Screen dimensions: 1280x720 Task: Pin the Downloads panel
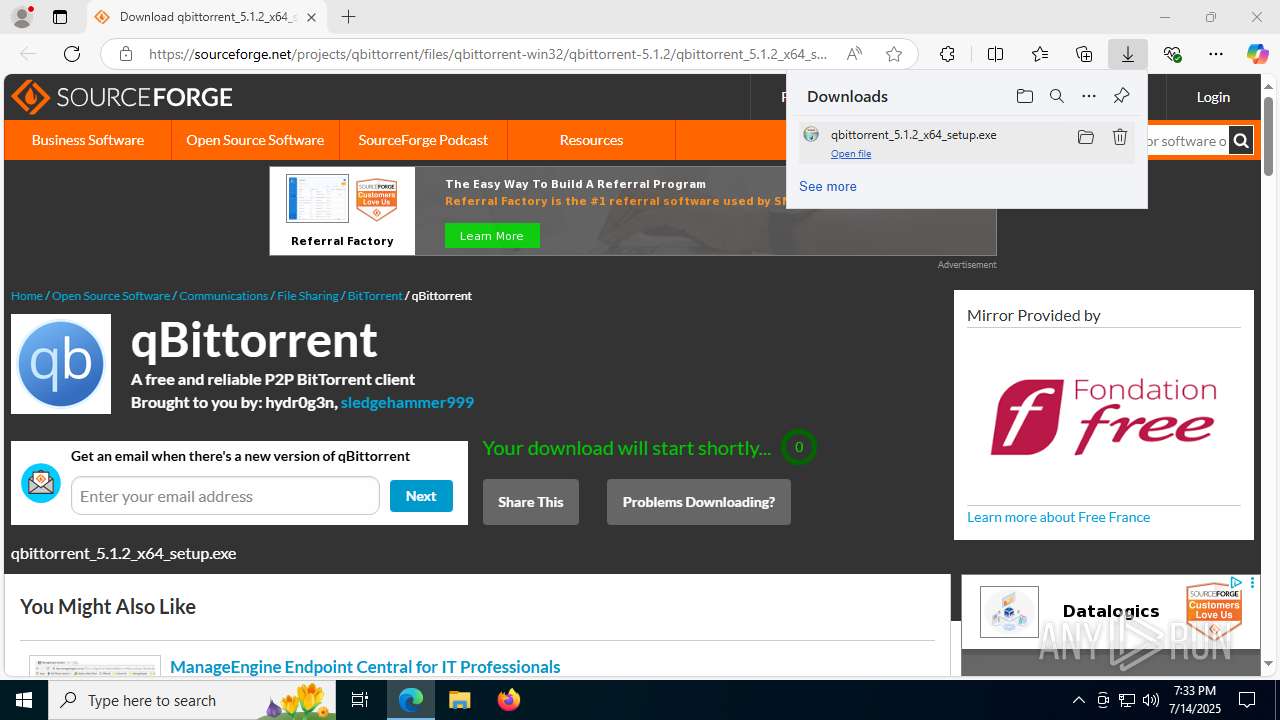pos(1121,96)
